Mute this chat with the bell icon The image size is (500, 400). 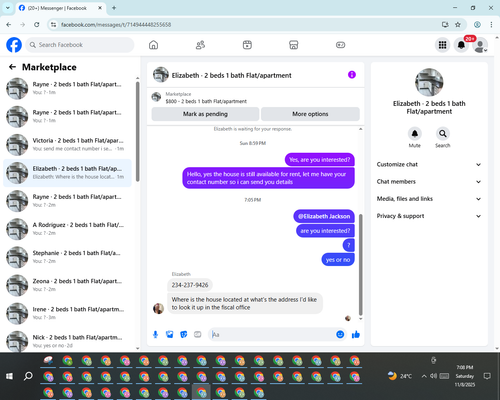coord(415,134)
